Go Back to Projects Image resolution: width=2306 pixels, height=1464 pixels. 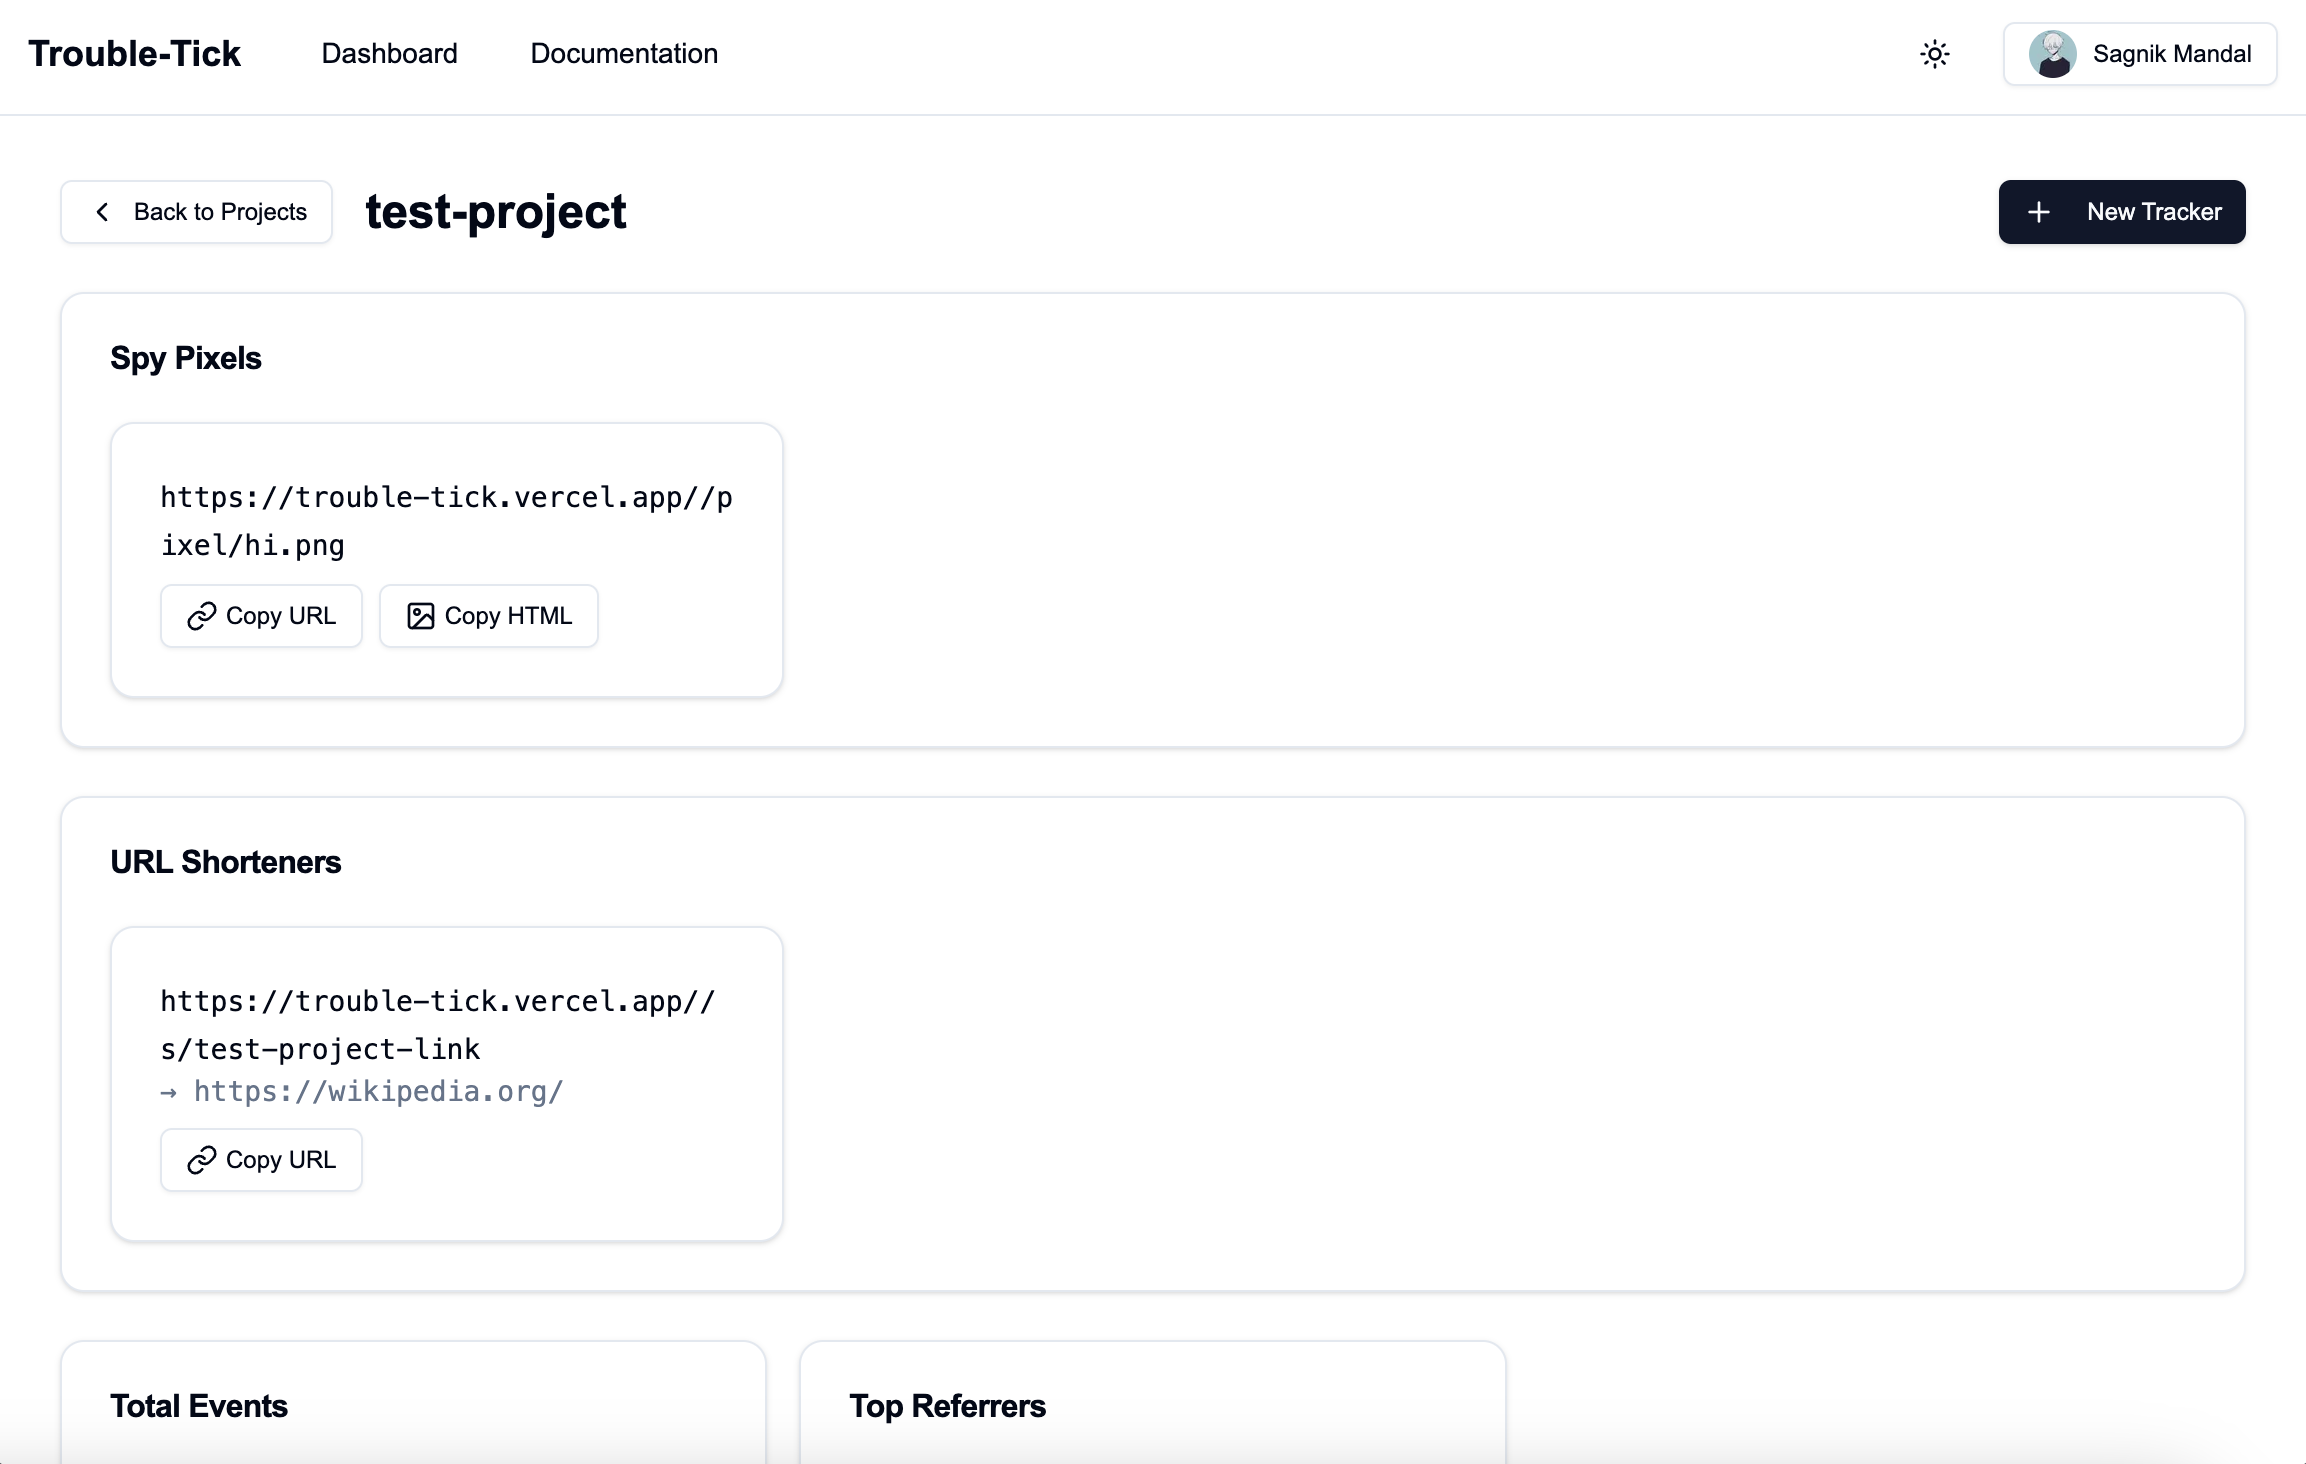[197, 212]
